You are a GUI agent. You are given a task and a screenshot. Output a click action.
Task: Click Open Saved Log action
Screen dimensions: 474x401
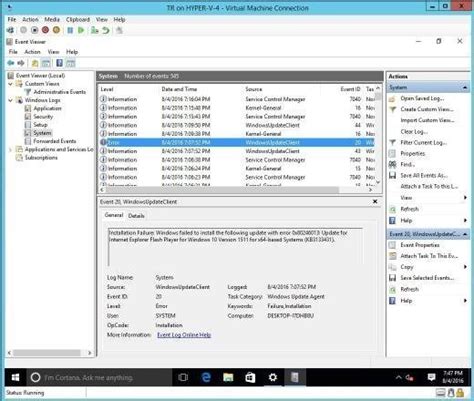click(422, 98)
